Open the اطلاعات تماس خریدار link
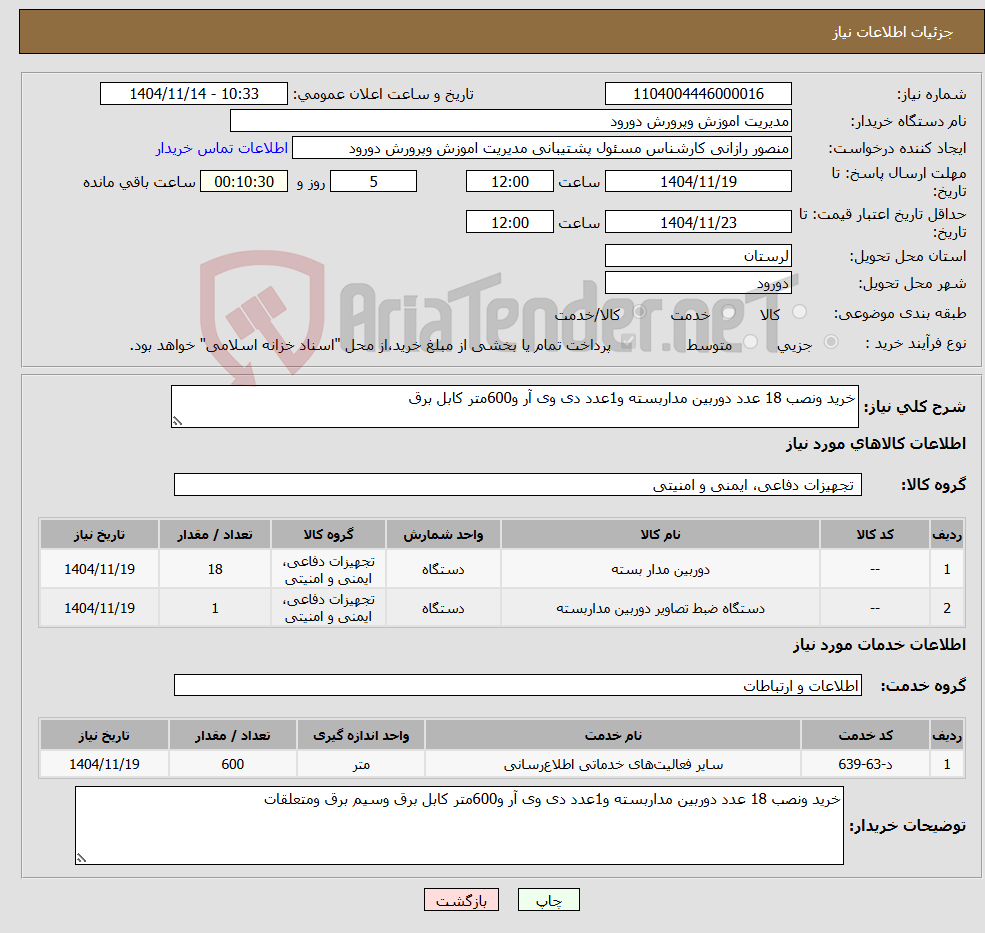Screen dimensions: 985x933 click(x=222, y=148)
